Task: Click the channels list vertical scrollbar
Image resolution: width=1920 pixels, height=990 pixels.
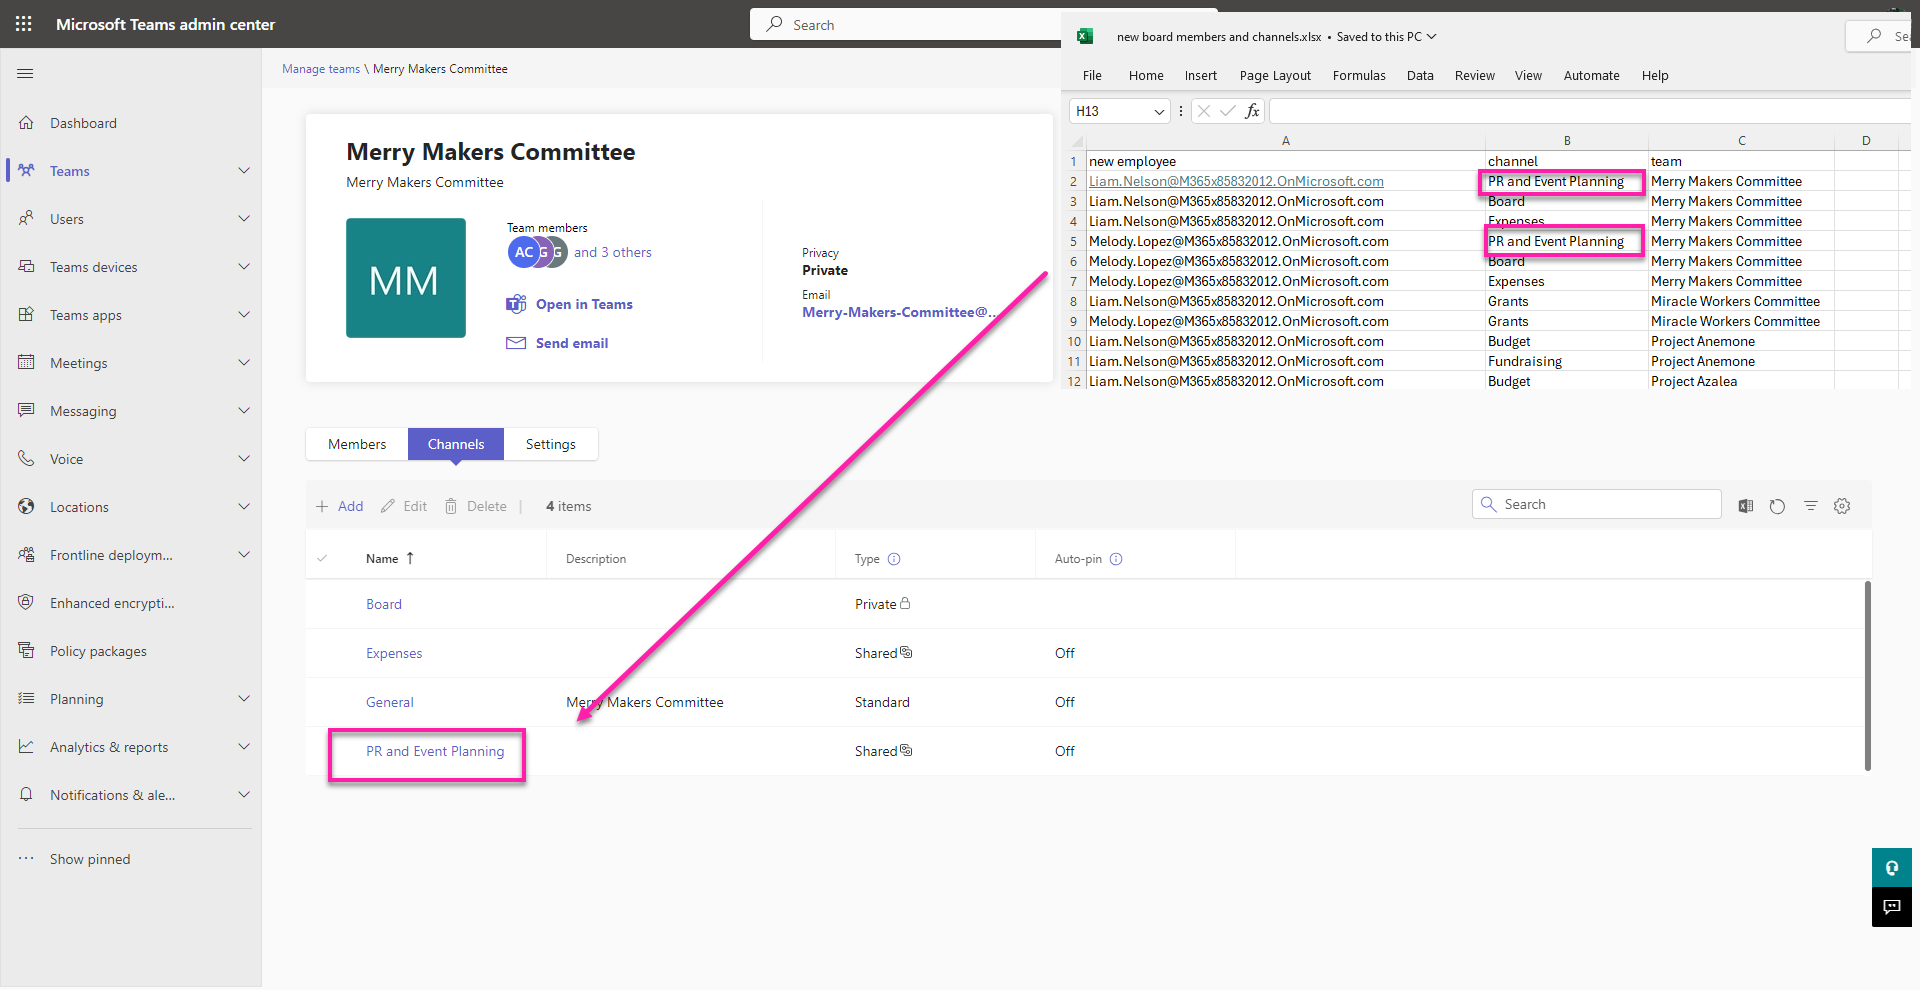Action: 1867,676
